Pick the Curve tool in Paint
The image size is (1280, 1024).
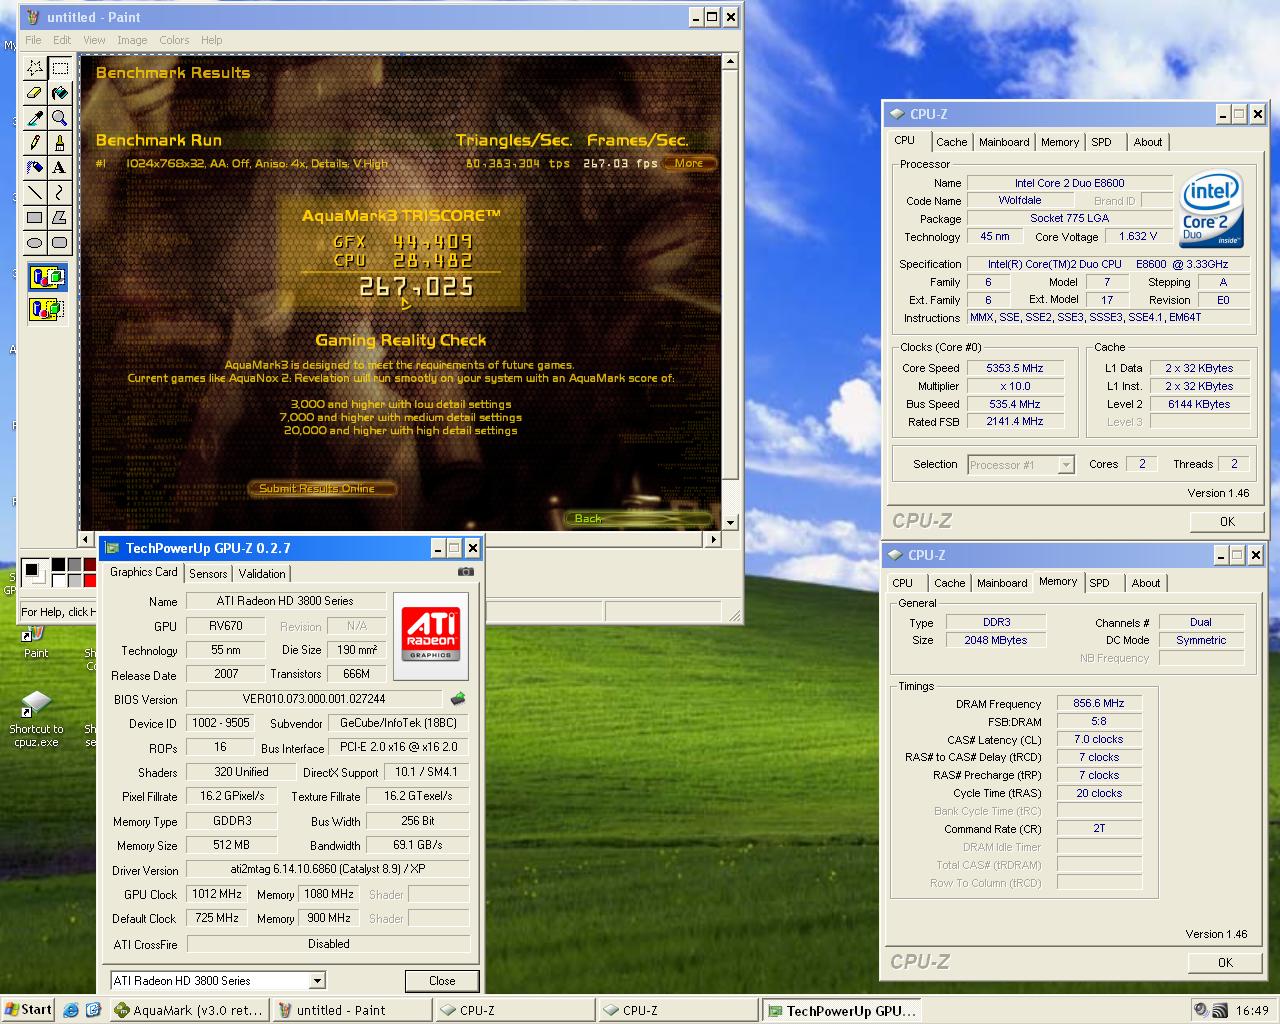pyautogui.click(x=60, y=192)
